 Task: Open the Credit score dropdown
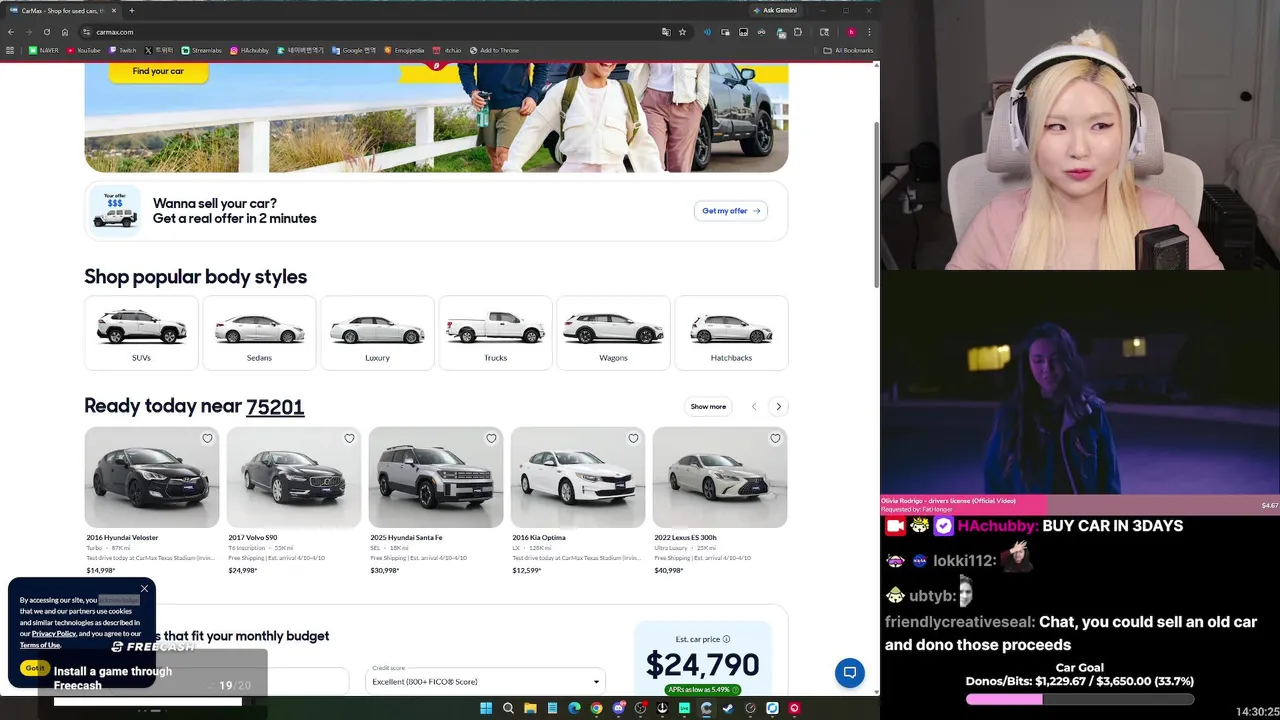(485, 681)
